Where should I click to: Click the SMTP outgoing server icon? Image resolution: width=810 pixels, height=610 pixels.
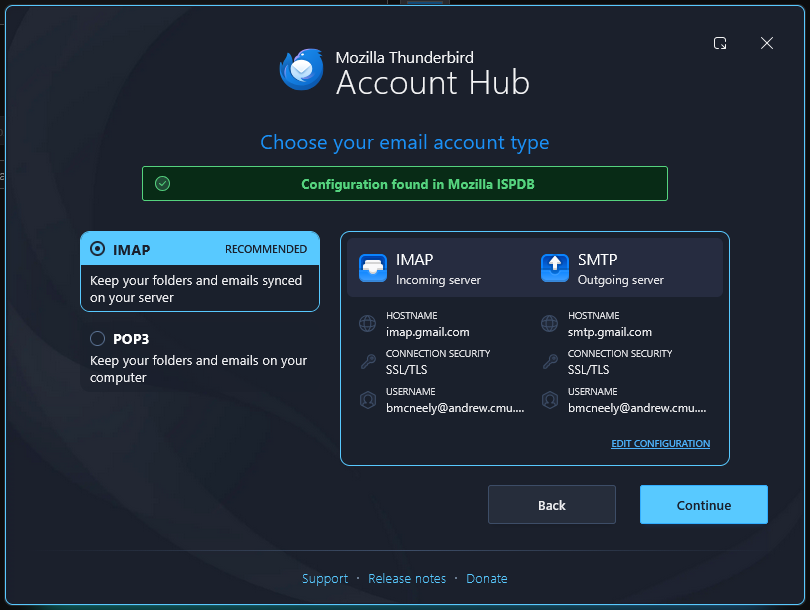pyautogui.click(x=554, y=268)
